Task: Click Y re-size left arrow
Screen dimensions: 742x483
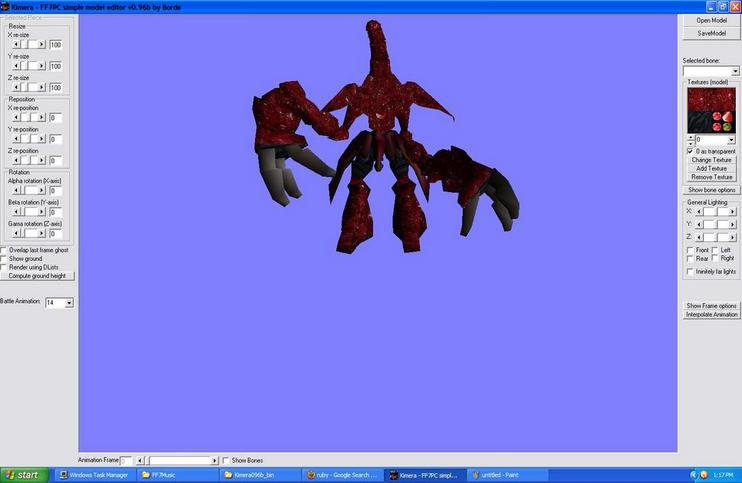Action: click(17, 66)
